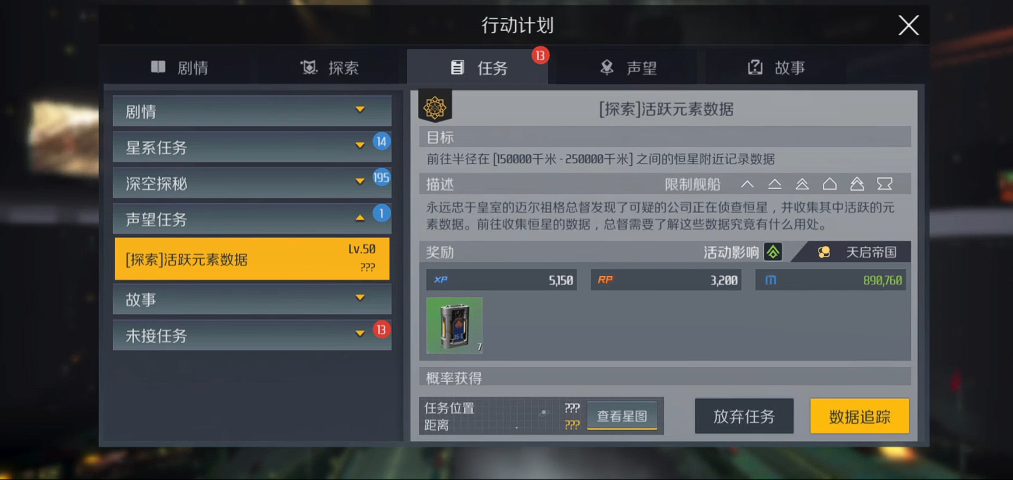Click the last trapezoid ship class icon
The width and height of the screenshot is (1013, 480).
coord(884,184)
